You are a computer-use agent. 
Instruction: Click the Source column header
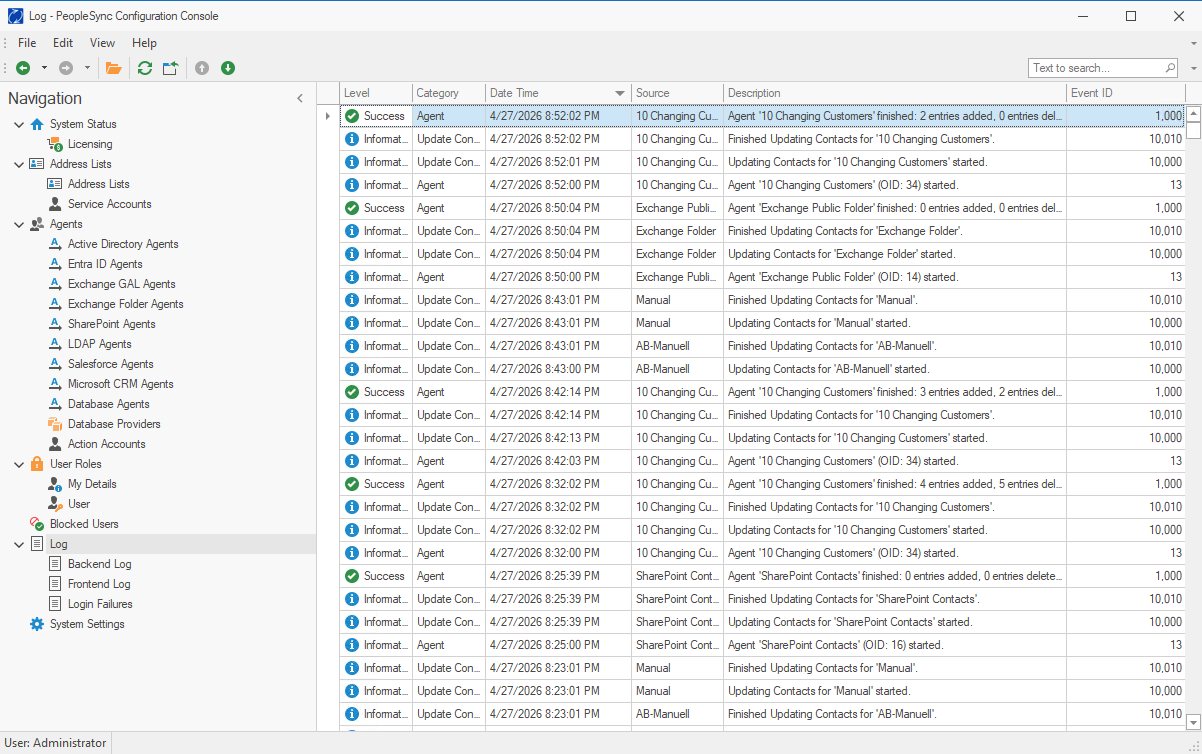pyautogui.click(x=678, y=93)
